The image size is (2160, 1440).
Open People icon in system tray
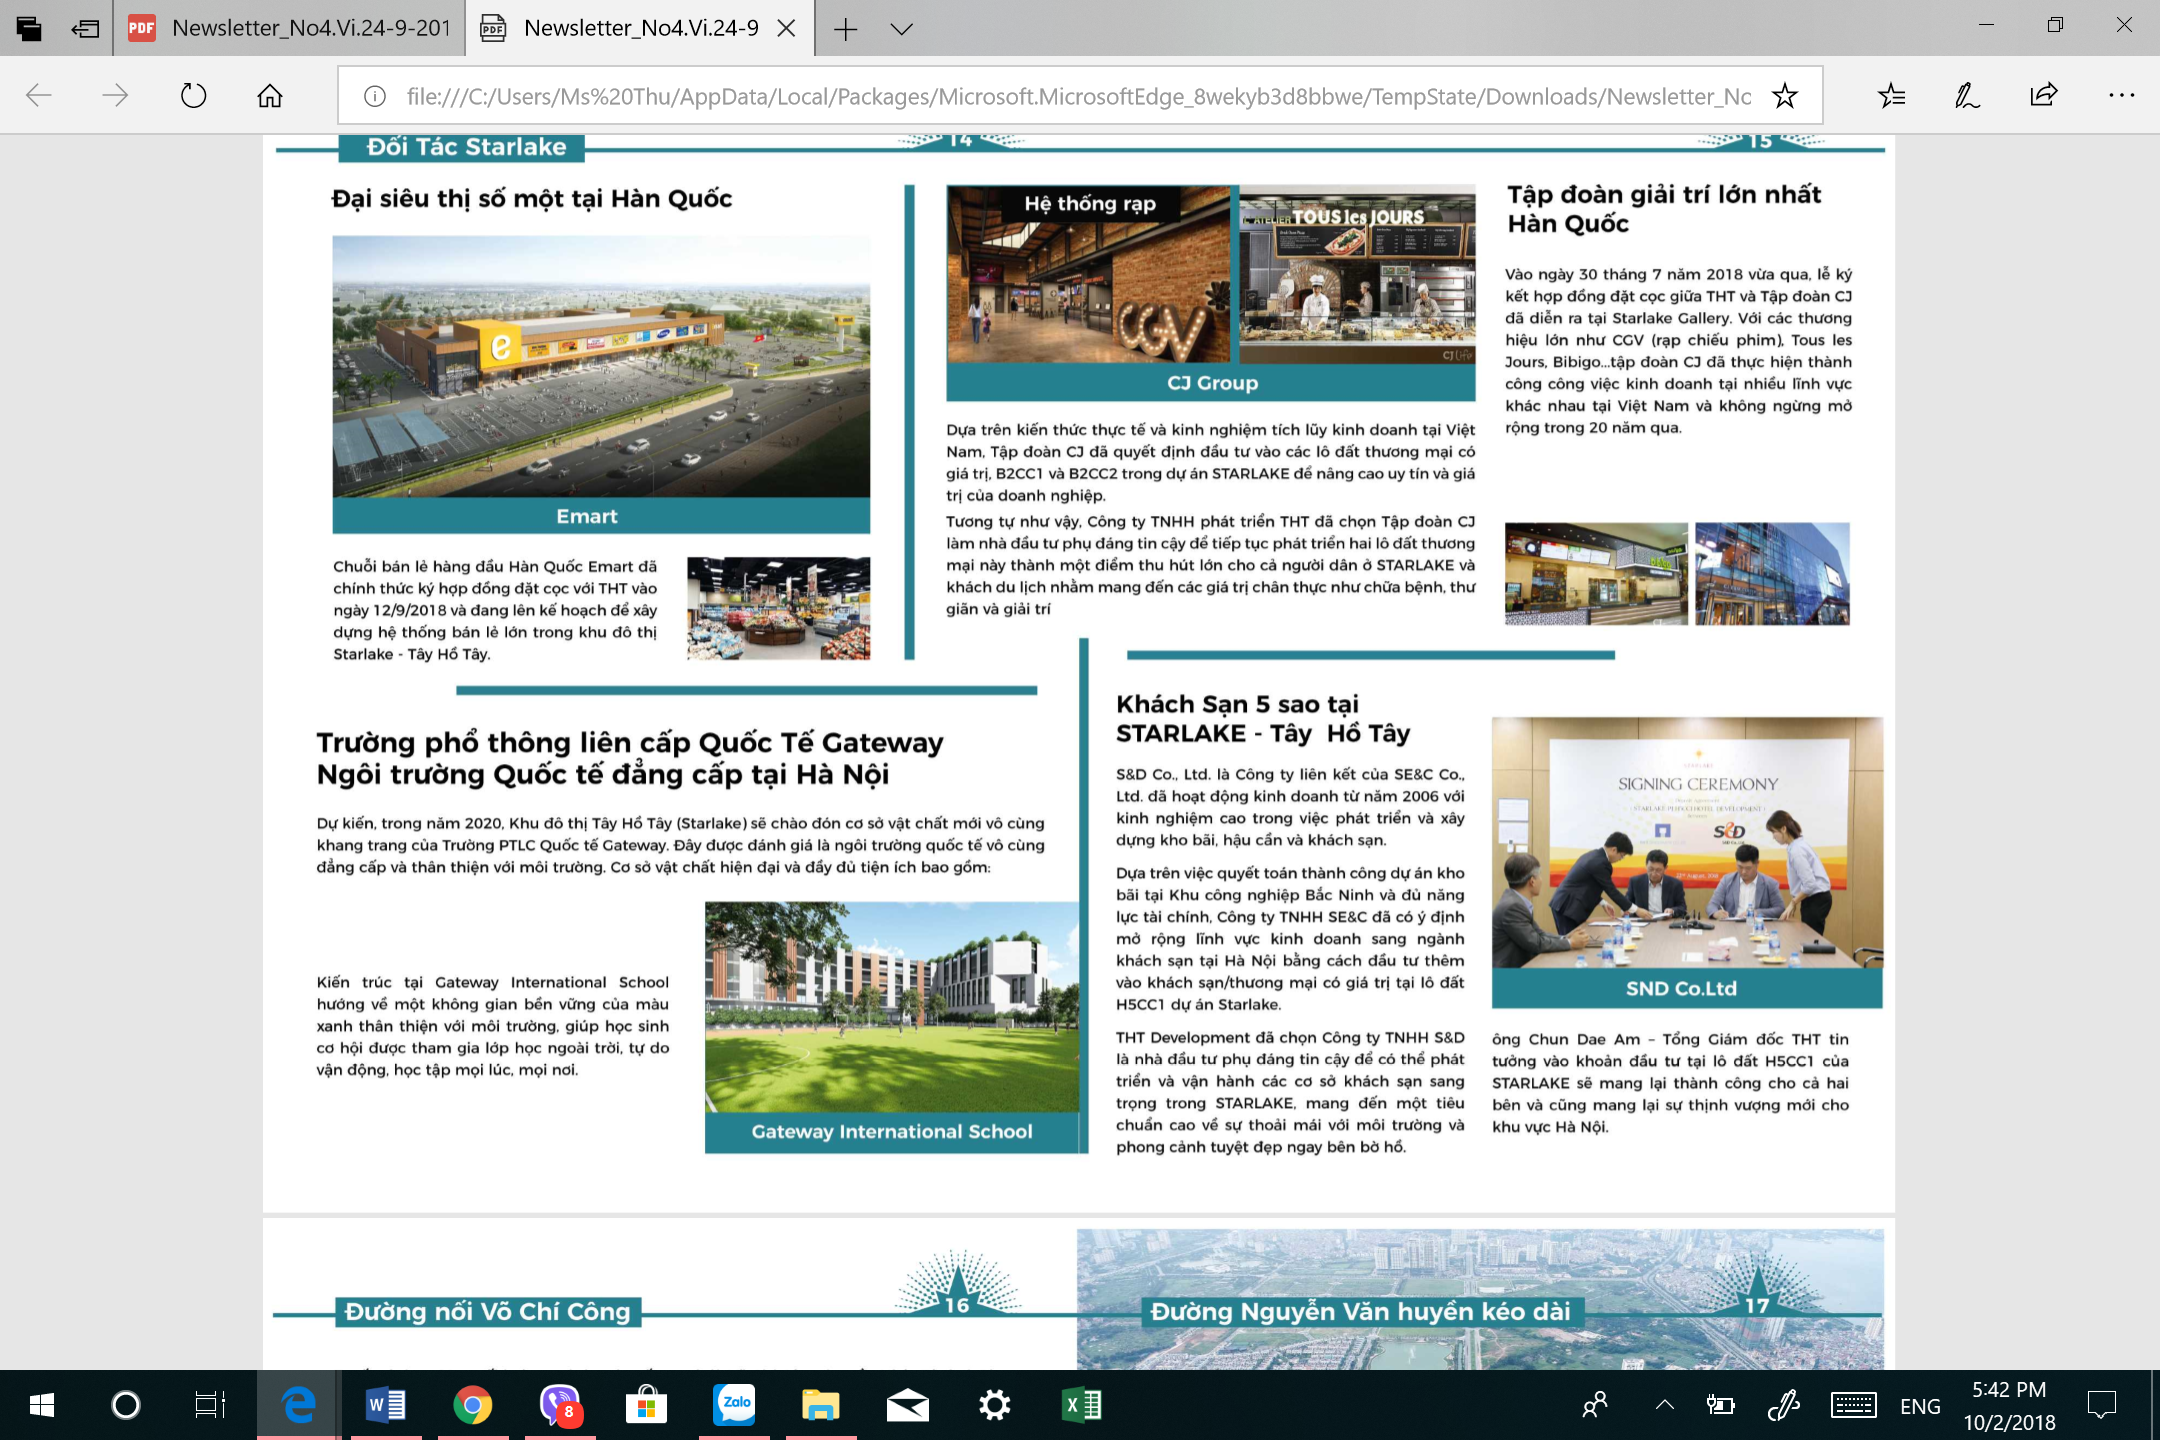[x=1595, y=1405]
